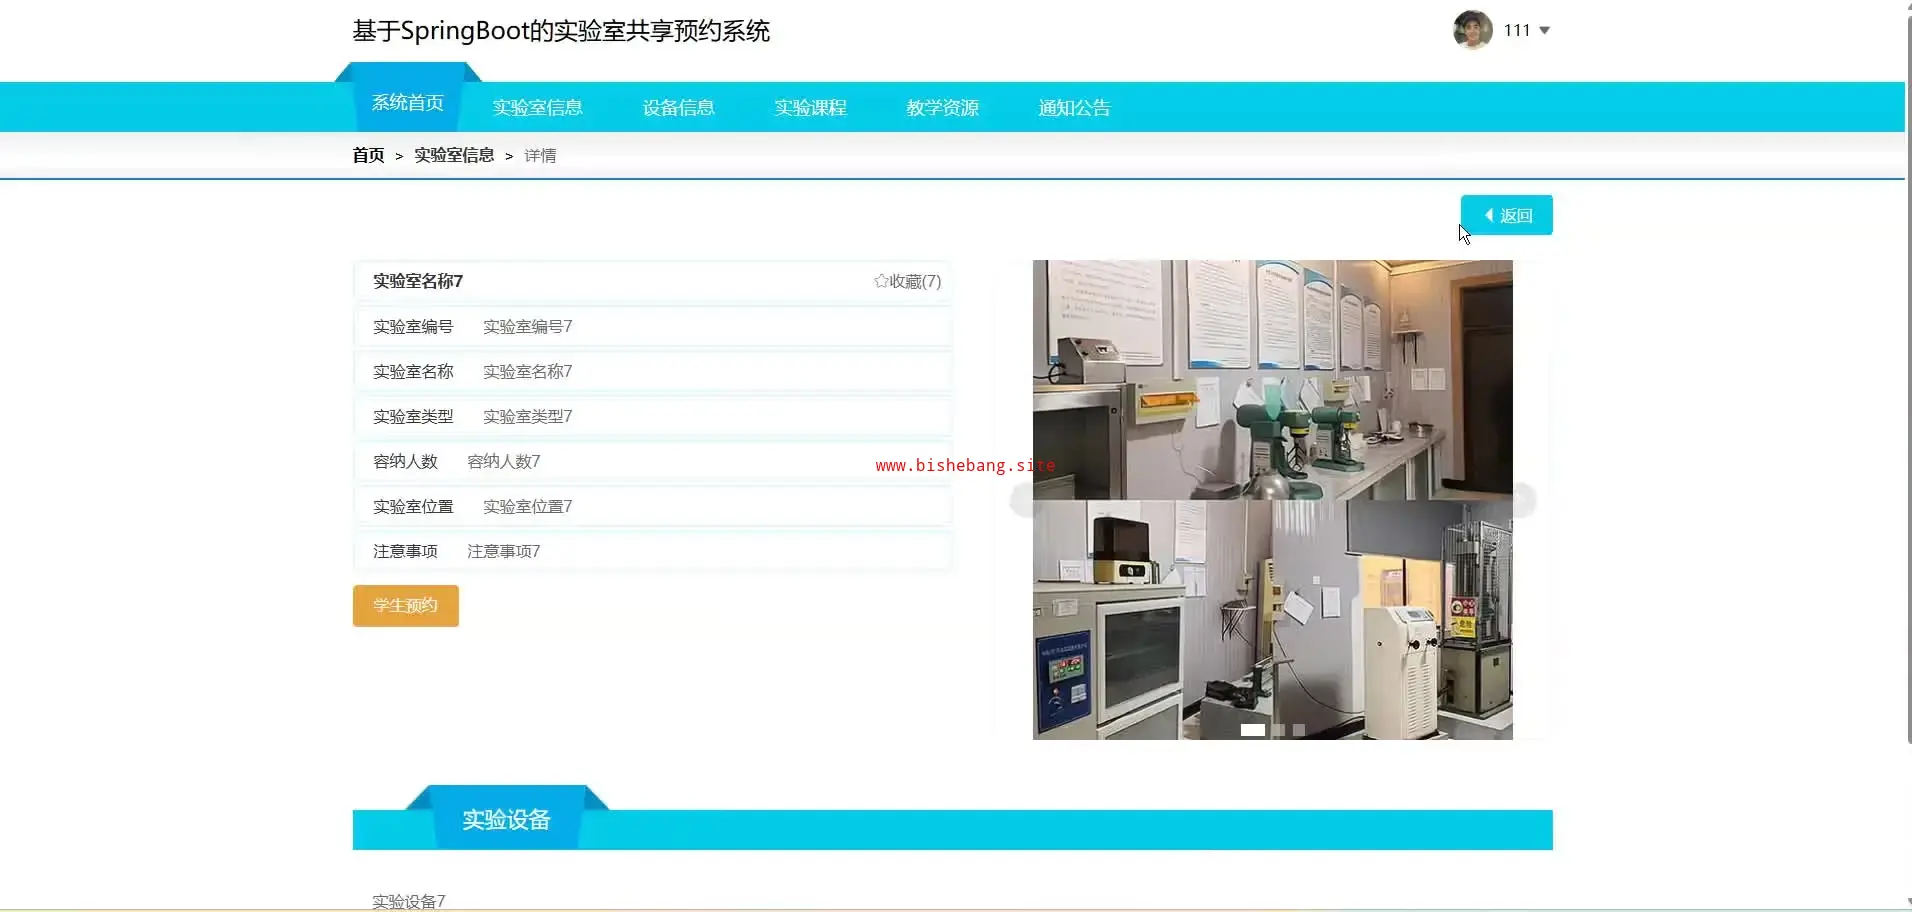Image resolution: width=1912 pixels, height=912 pixels.
Task: Open the 通知公告 menu item
Action: 1074,108
